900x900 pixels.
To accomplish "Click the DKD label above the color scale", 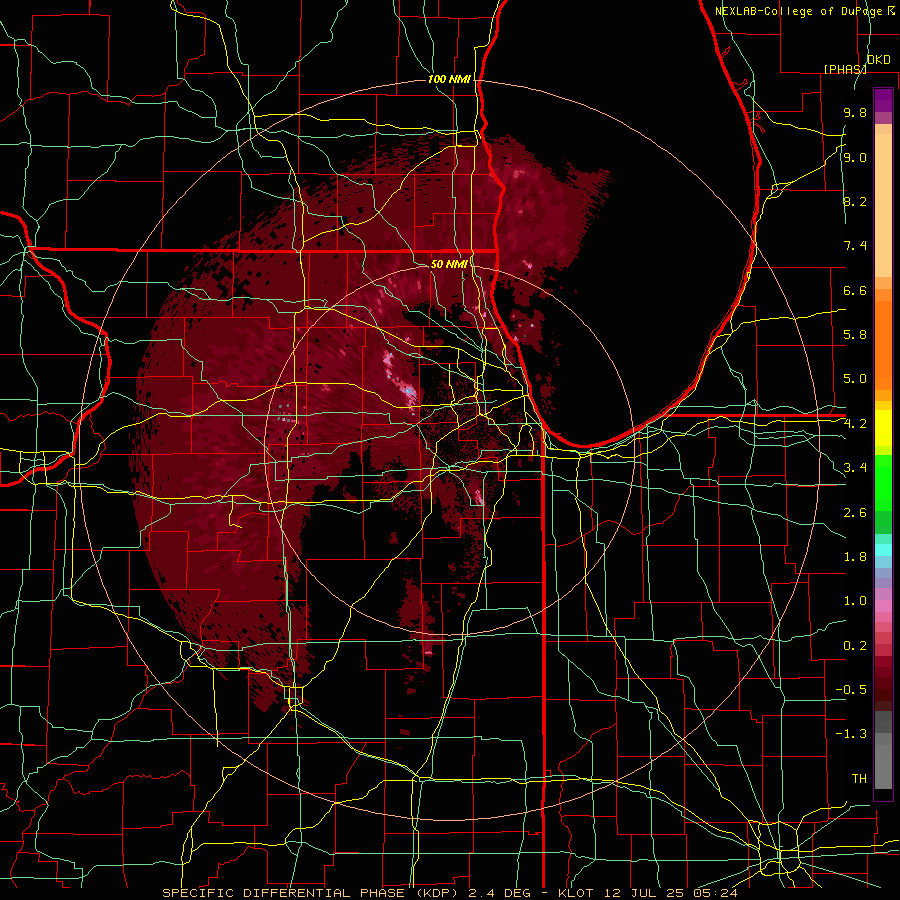I will (878, 59).
